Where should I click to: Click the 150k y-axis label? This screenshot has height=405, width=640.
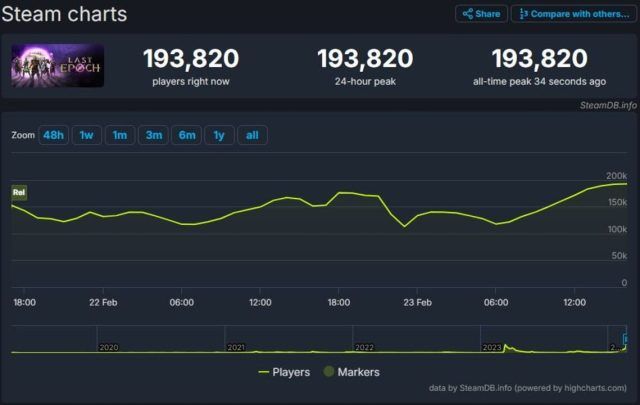(617, 202)
